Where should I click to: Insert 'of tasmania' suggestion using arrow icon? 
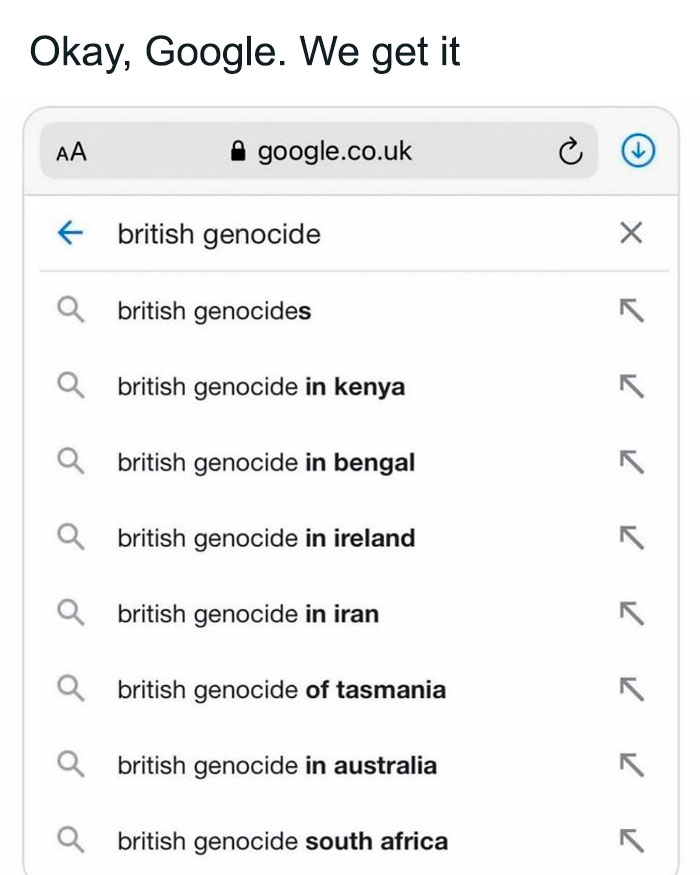pyautogui.click(x=629, y=690)
